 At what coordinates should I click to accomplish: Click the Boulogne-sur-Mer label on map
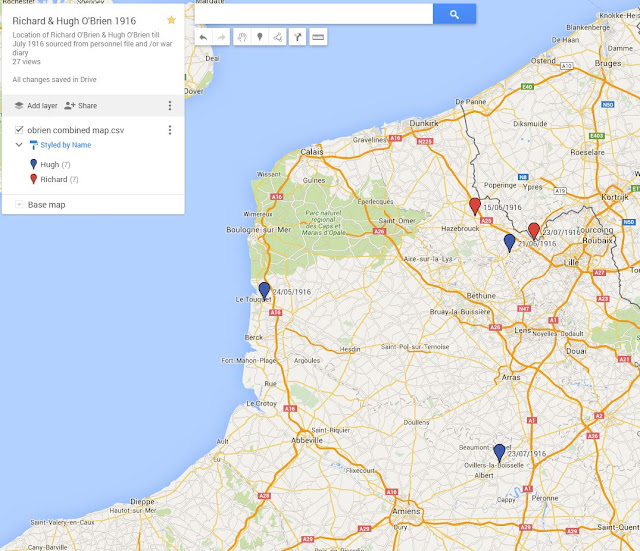[x=259, y=230]
